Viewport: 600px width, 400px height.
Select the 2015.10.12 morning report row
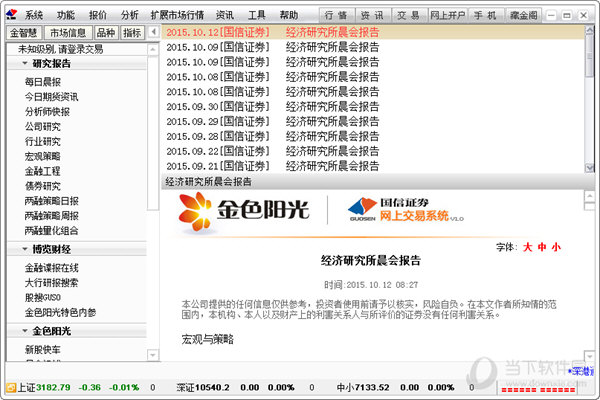373,32
